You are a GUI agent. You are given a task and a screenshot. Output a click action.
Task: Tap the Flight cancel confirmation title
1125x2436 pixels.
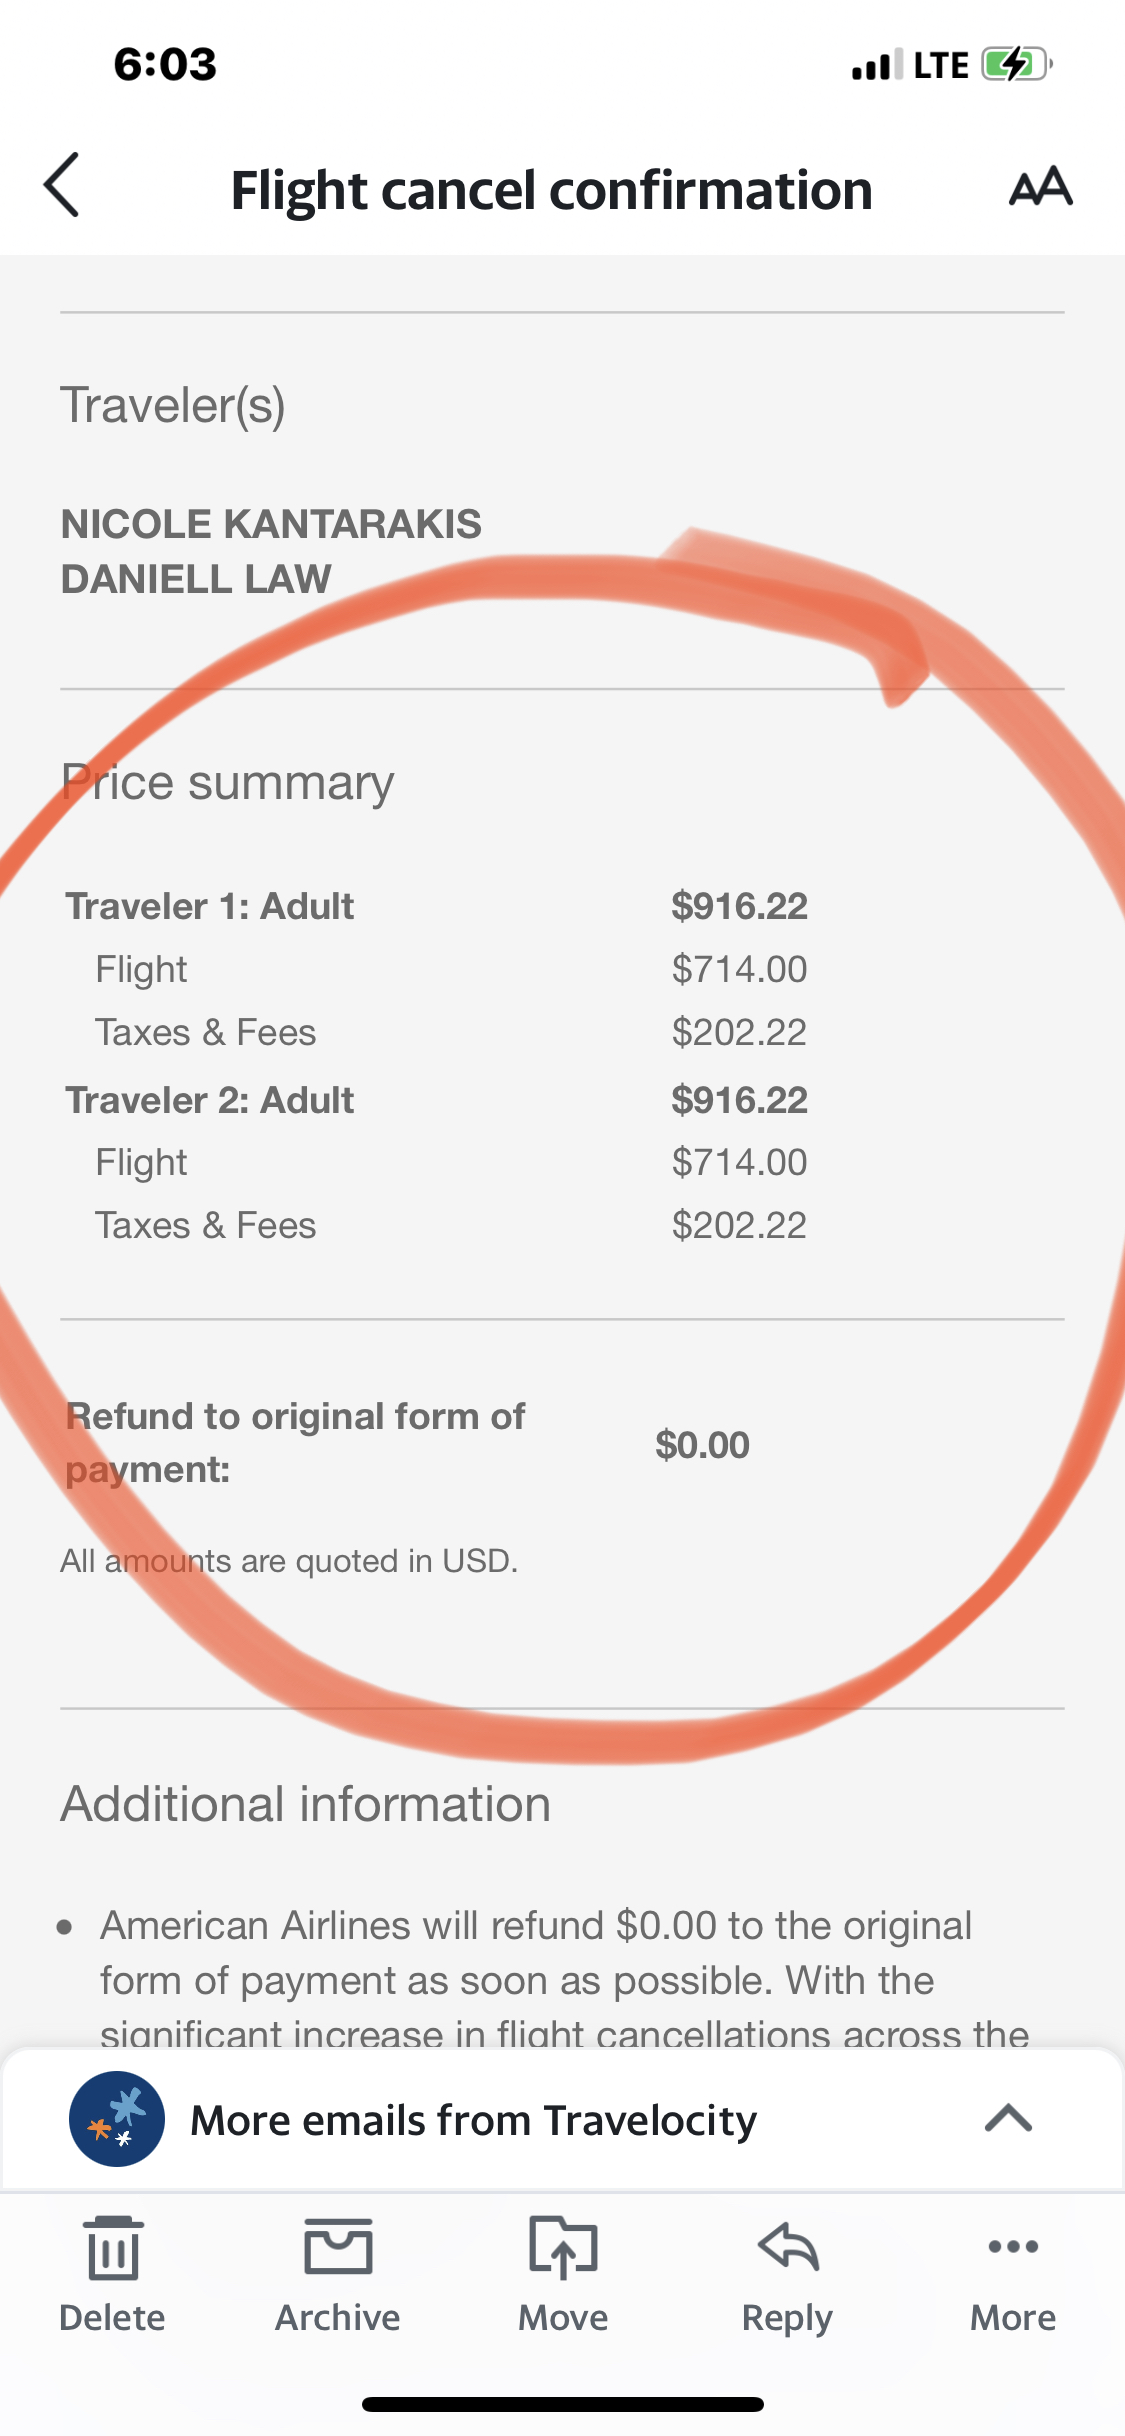point(551,190)
